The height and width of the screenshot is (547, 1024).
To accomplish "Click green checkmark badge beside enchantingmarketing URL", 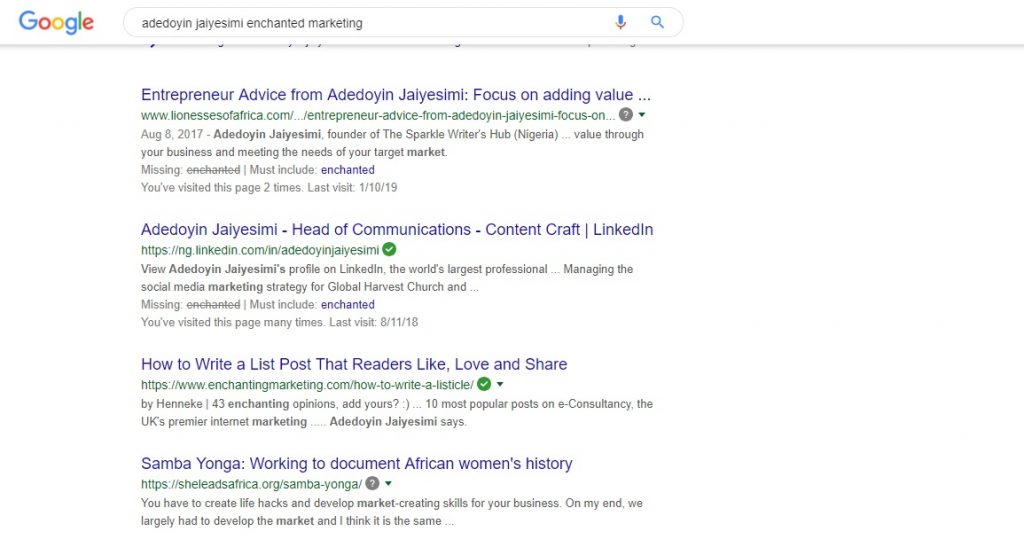I will (x=484, y=384).
